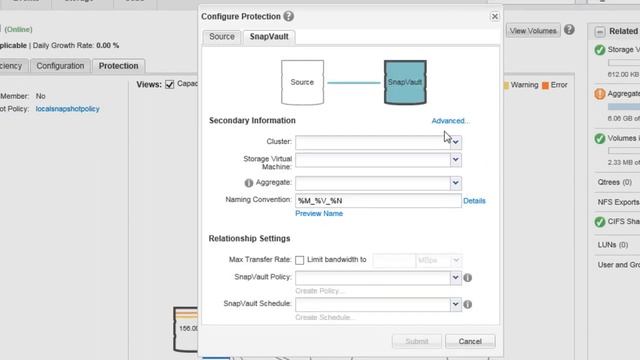Click the Aggregate capacity bar in Related panel
The height and width of the screenshot is (360, 640).
click(624, 107)
